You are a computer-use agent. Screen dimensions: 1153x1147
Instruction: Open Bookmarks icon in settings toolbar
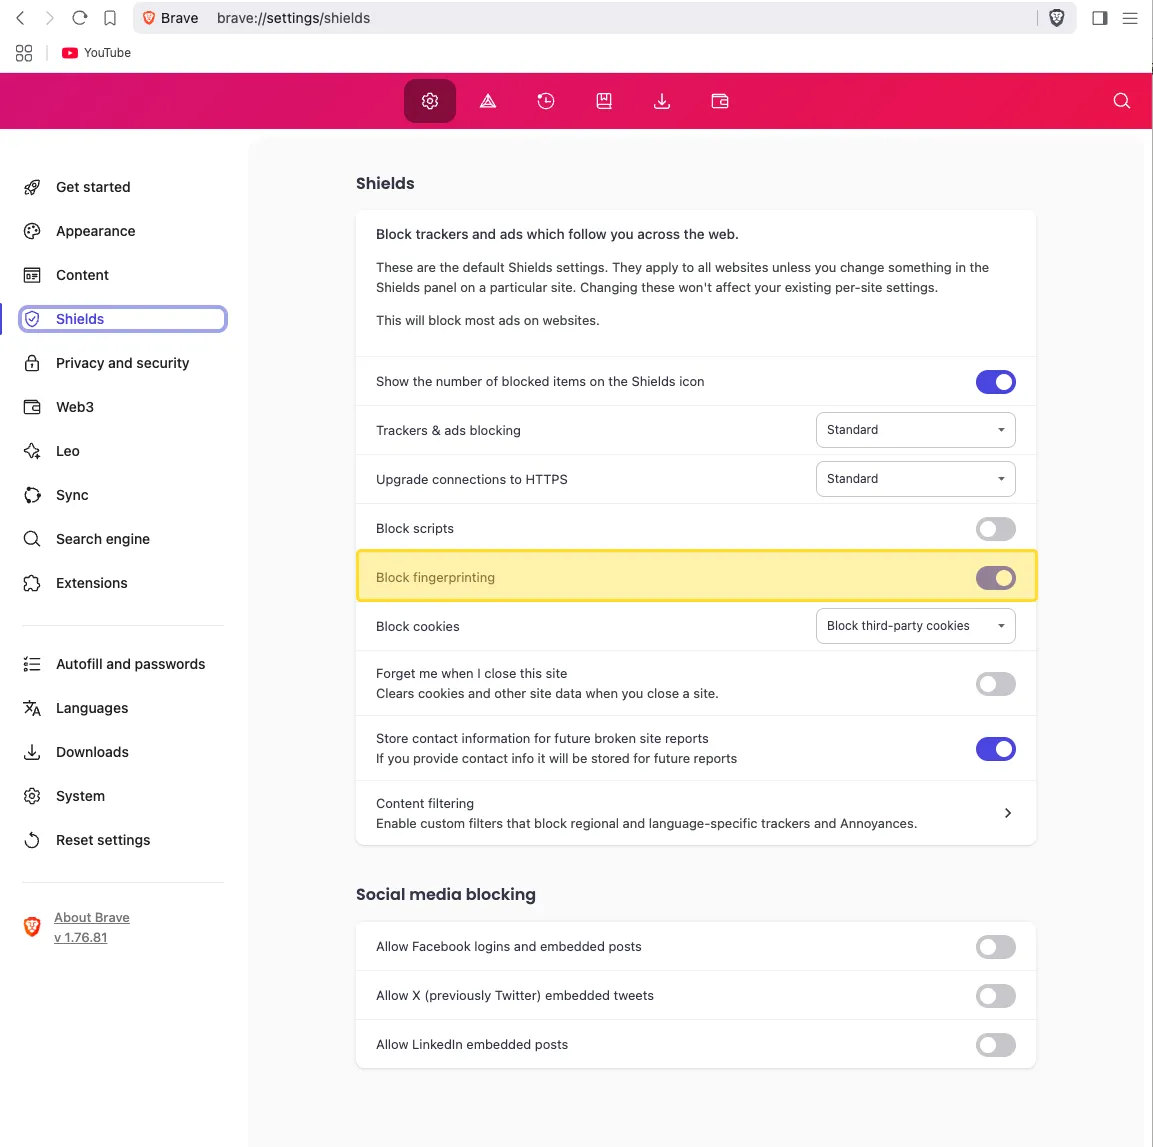pos(604,101)
